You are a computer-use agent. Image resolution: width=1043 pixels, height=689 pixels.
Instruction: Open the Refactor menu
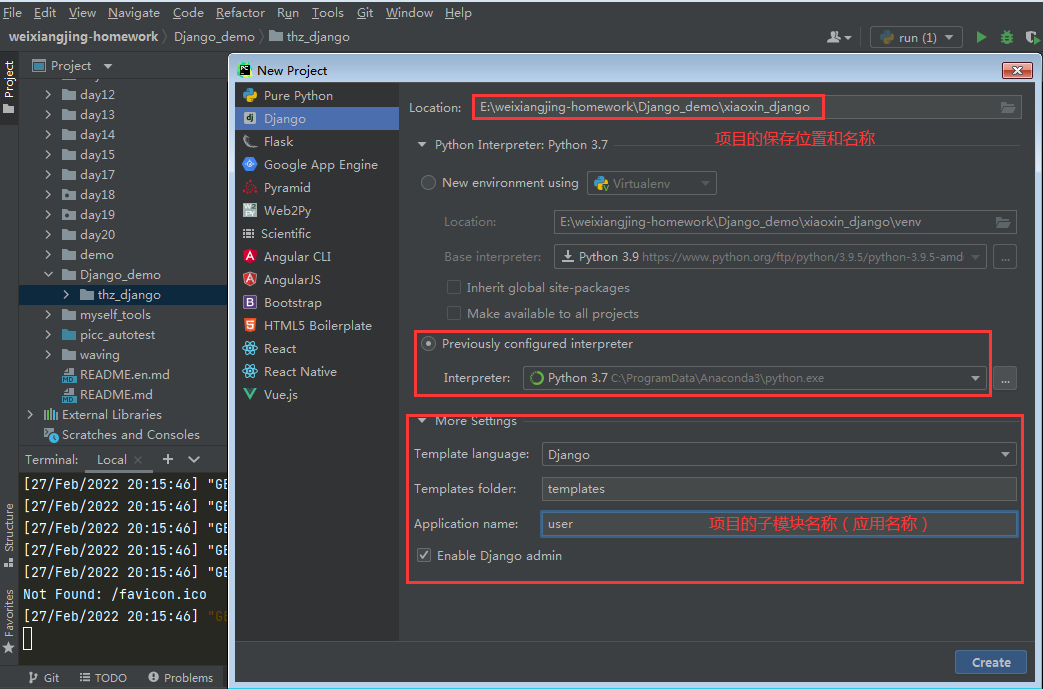(x=240, y=13)
